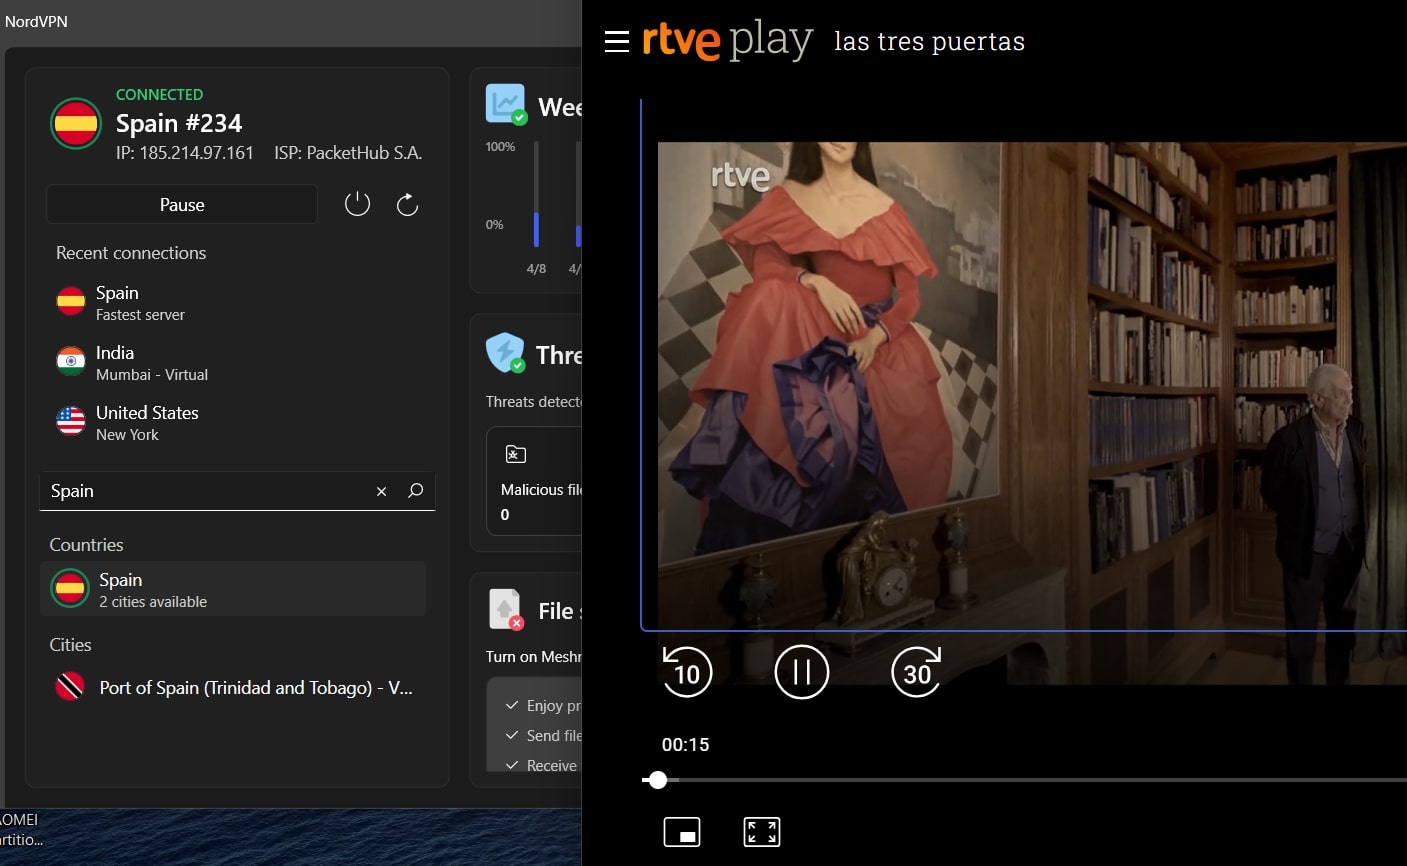Expand Spain to view its 2 cities
Screen dimensions: 1407x866
(x=234, y=589)
